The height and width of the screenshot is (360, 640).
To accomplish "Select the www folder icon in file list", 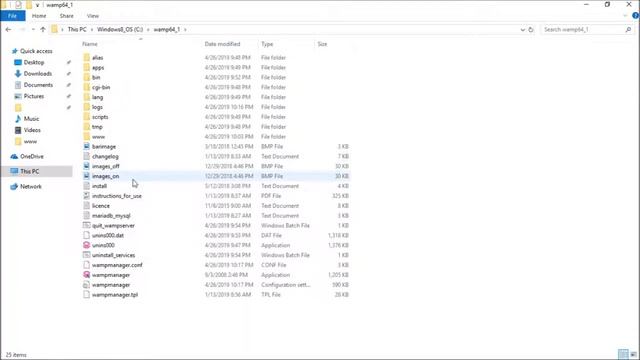I will click(87, 136).
